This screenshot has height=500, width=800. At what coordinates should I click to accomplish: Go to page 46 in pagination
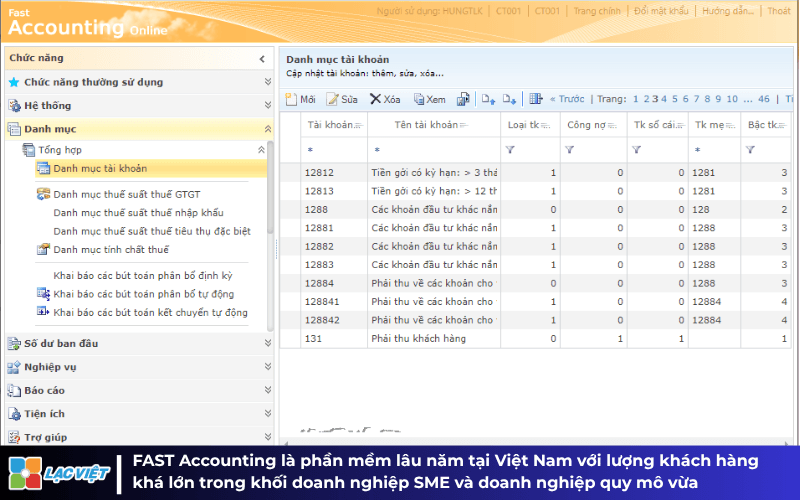pyautogui.click(x=764, y=99)
